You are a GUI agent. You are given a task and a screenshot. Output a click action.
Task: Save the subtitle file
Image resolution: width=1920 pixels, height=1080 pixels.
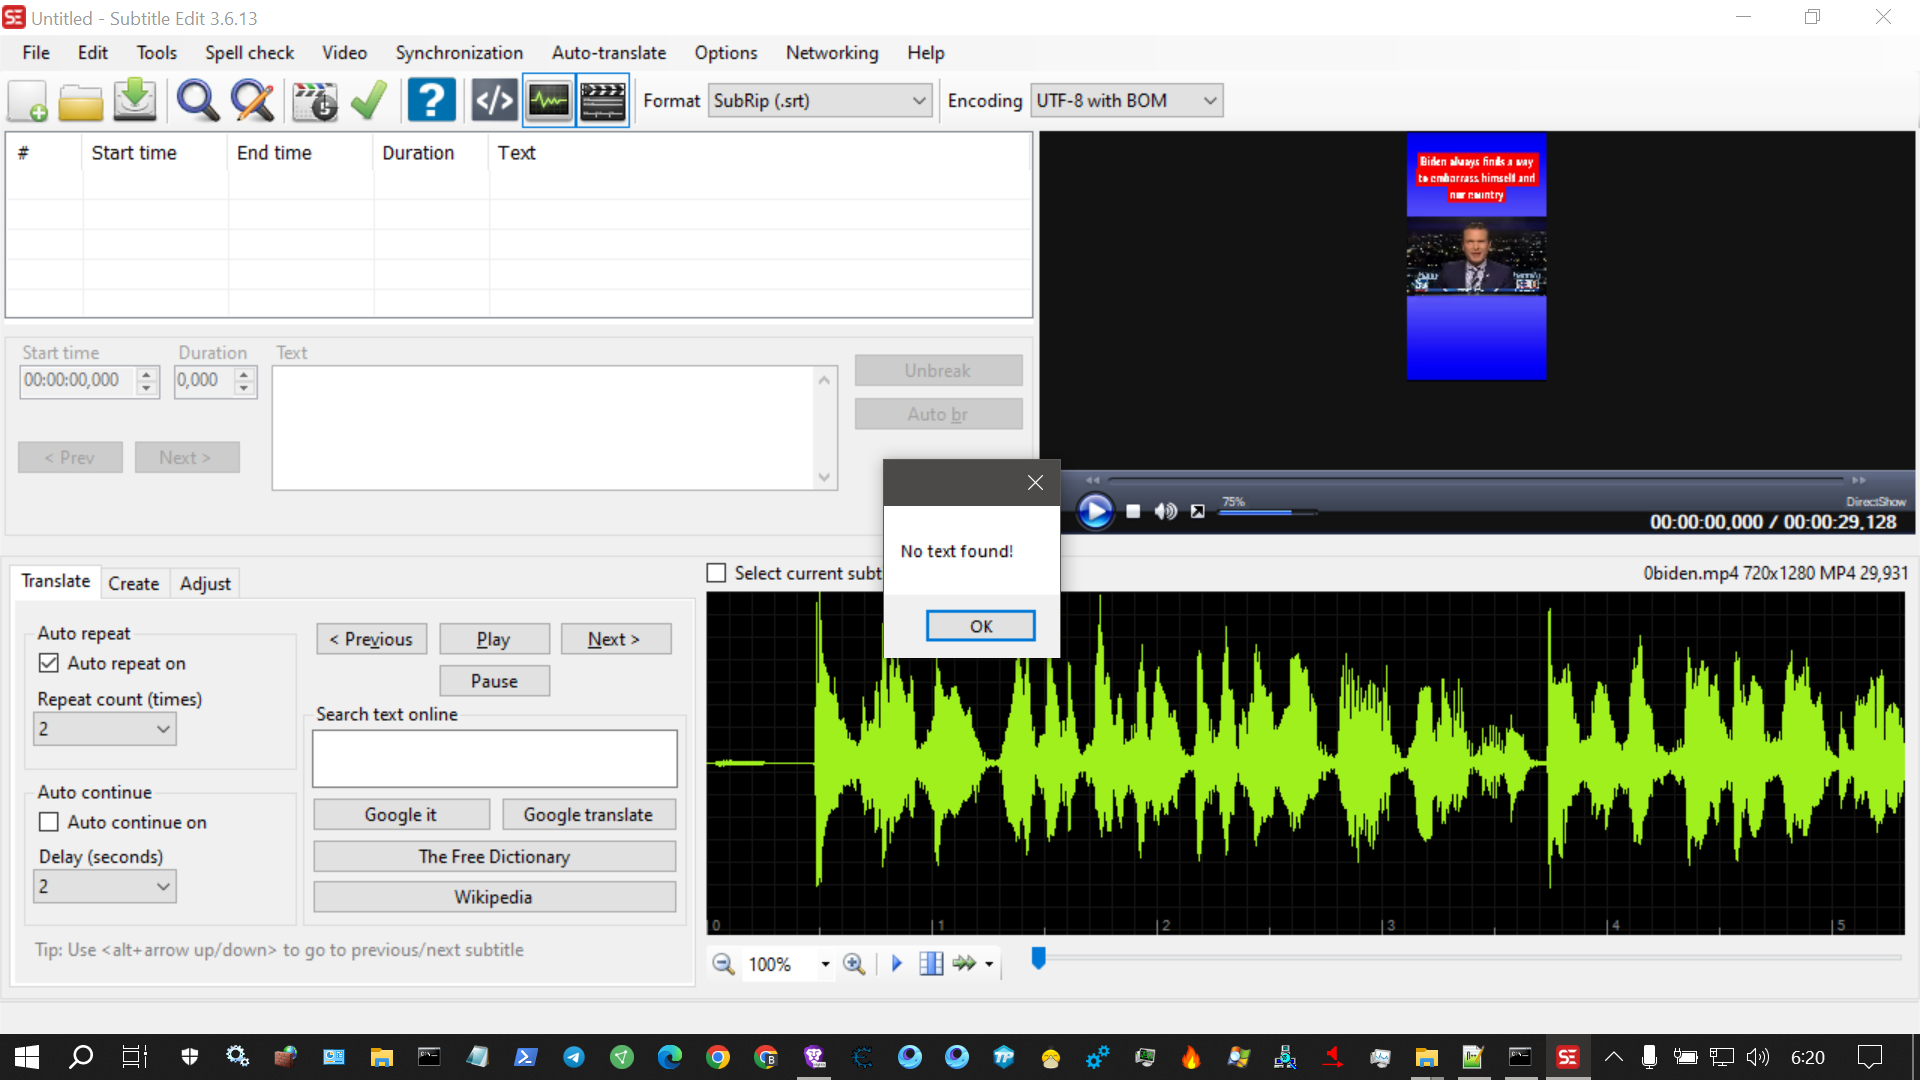coord(134,100)
